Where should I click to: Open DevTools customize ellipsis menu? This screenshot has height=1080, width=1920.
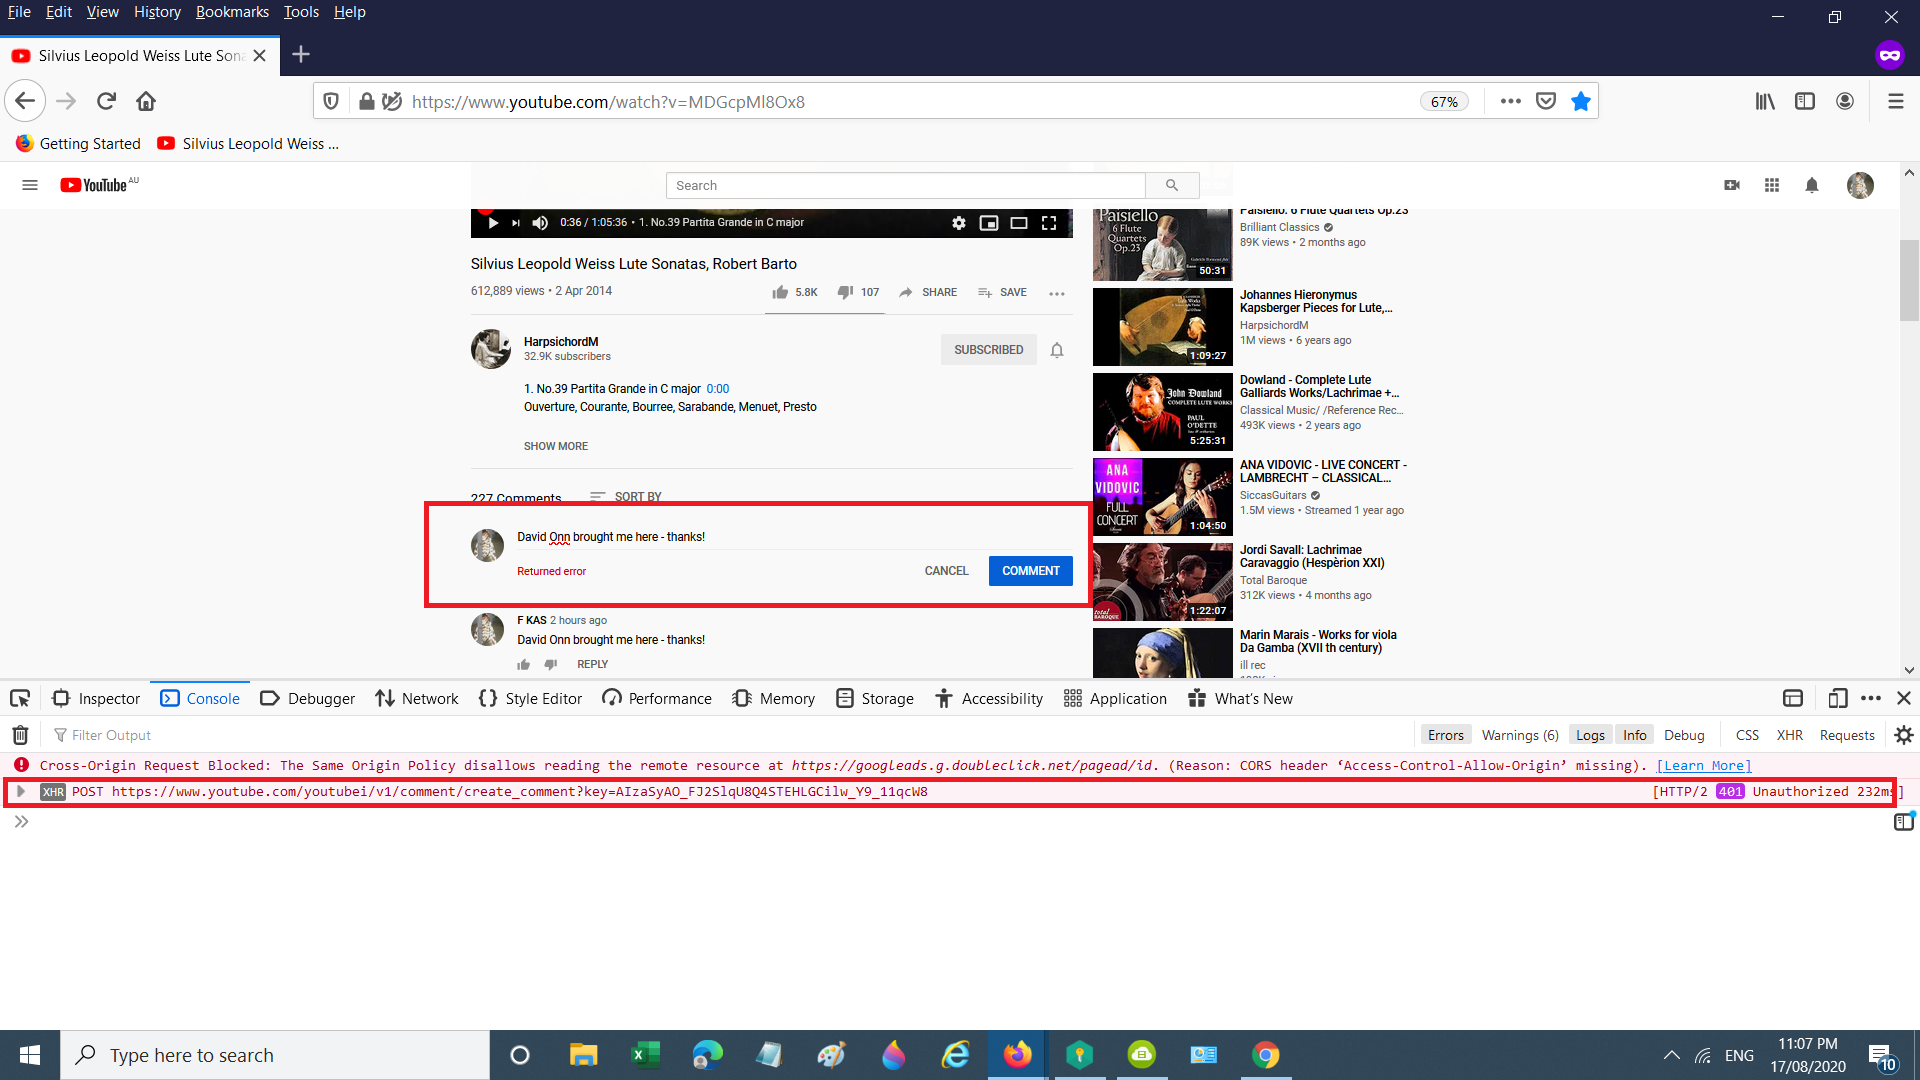click(1871, 698)
